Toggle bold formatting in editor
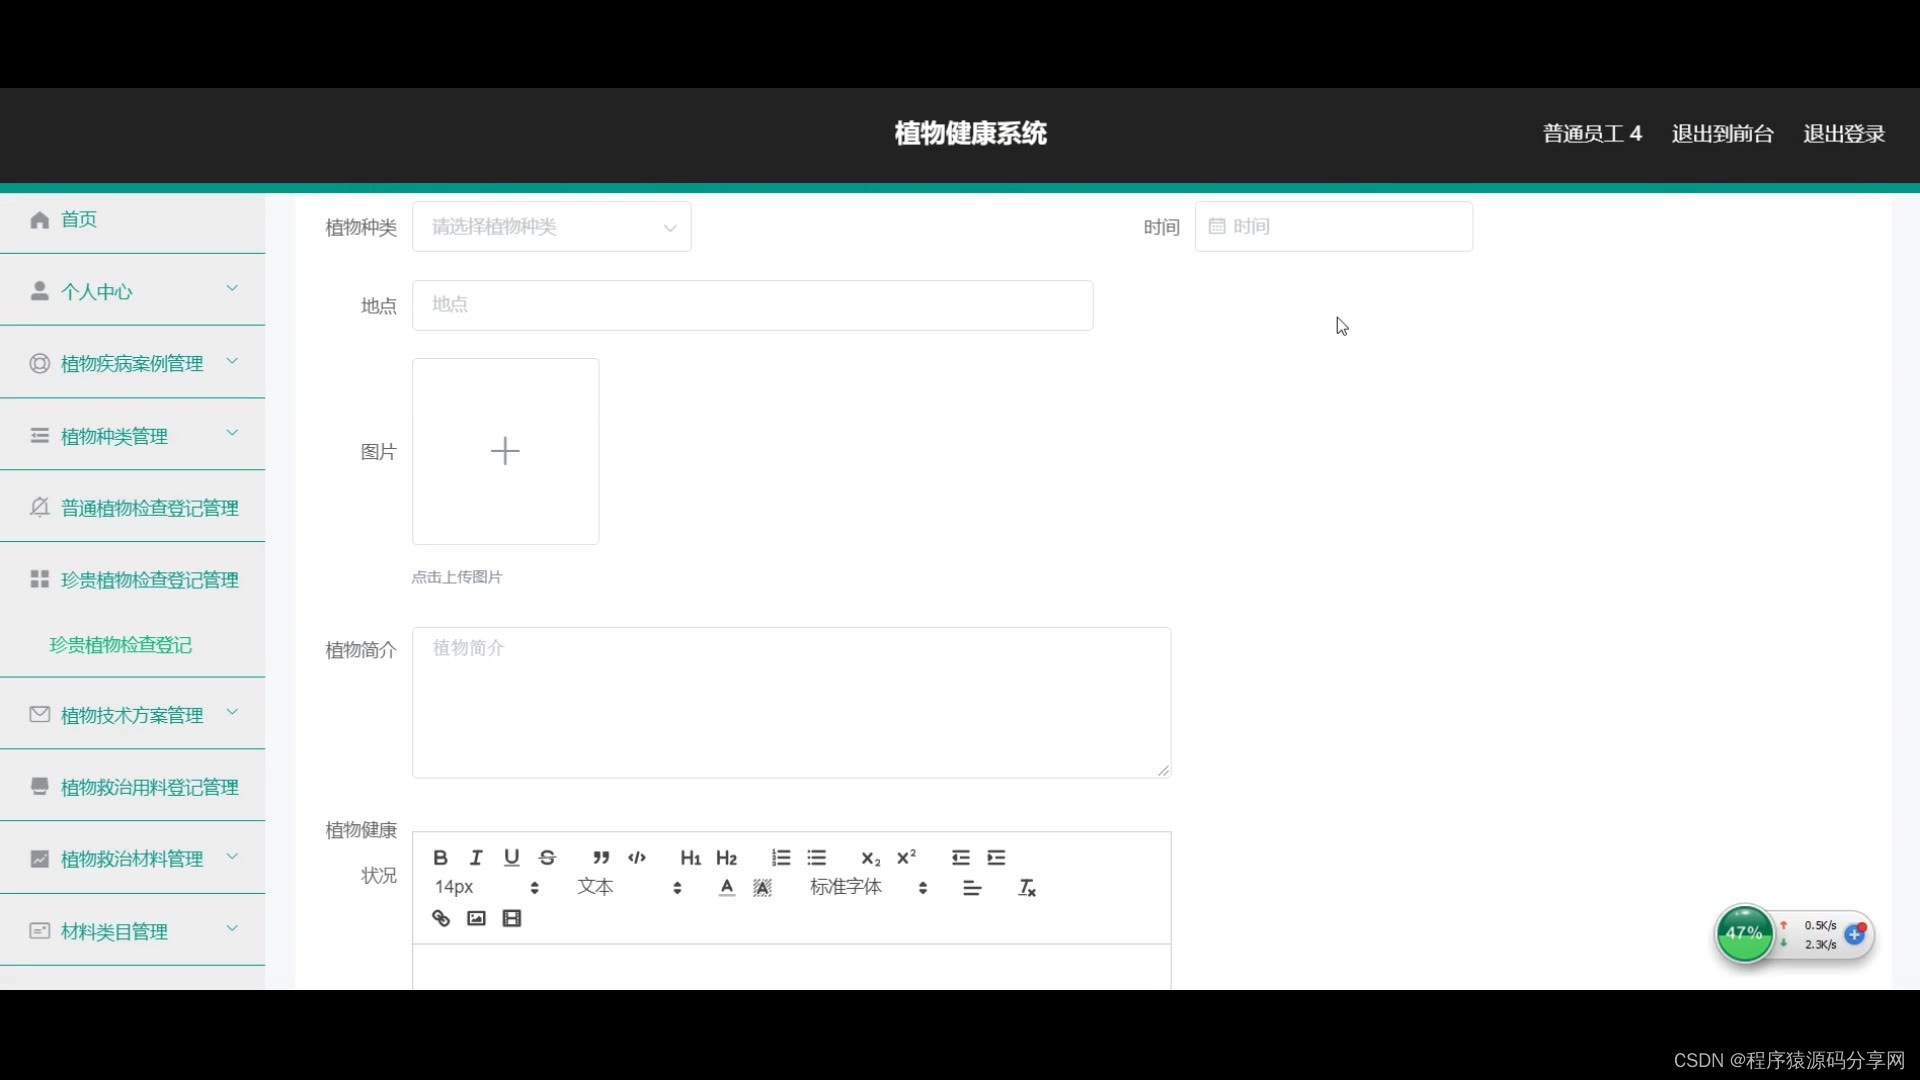The width and height of the screenshot is (1920, 1080). coord(440,857)
